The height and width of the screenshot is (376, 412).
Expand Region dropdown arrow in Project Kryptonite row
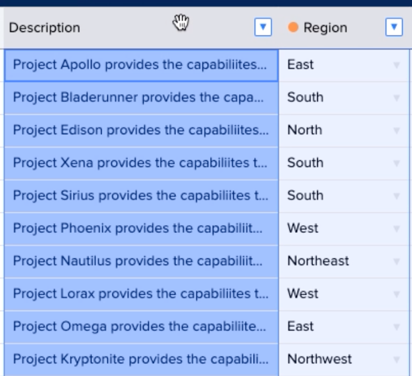point(396,359)
